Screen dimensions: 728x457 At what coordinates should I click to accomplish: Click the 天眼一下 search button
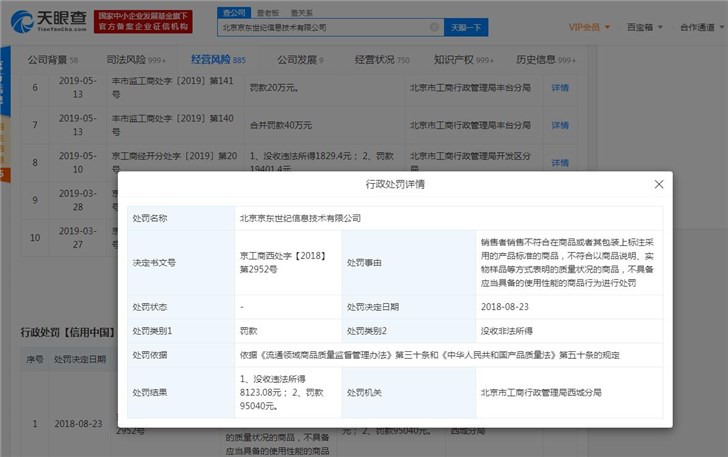(466, 27)
